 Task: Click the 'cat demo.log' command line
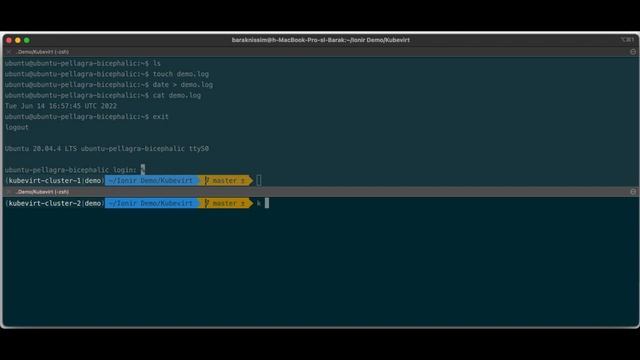tap(103, 95)
